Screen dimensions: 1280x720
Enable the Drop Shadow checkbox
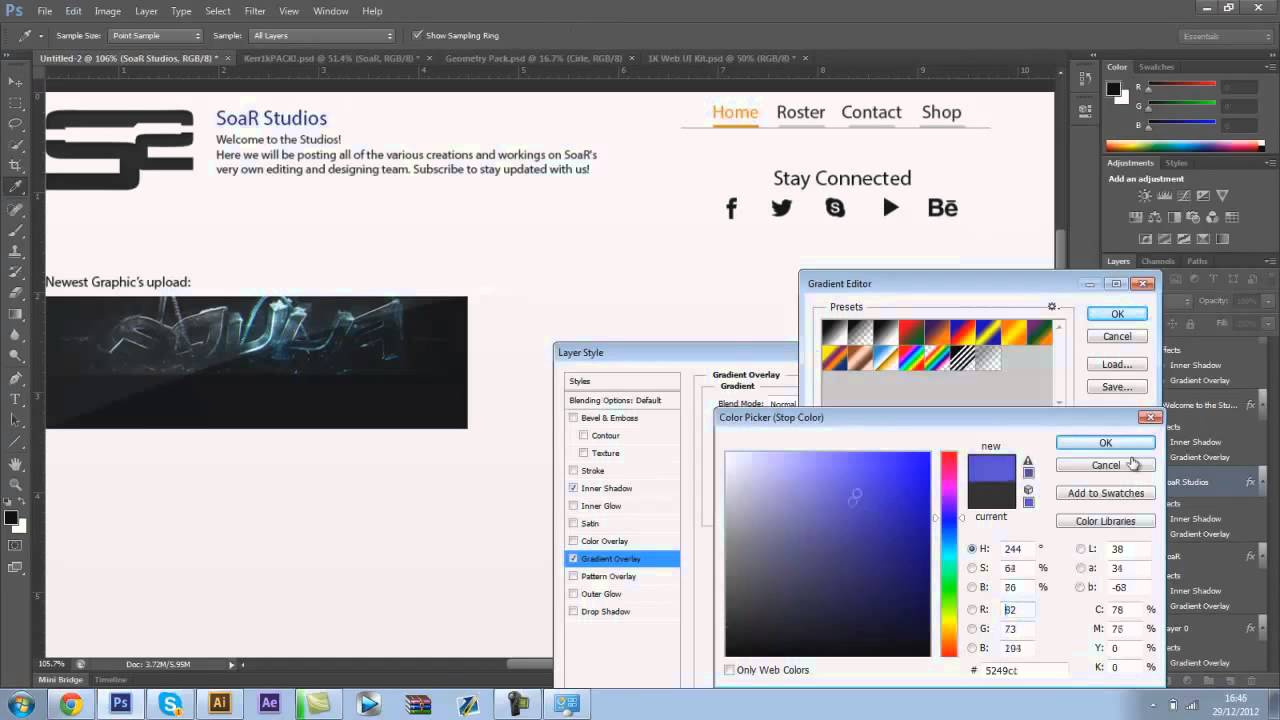[x=573, y=611]
